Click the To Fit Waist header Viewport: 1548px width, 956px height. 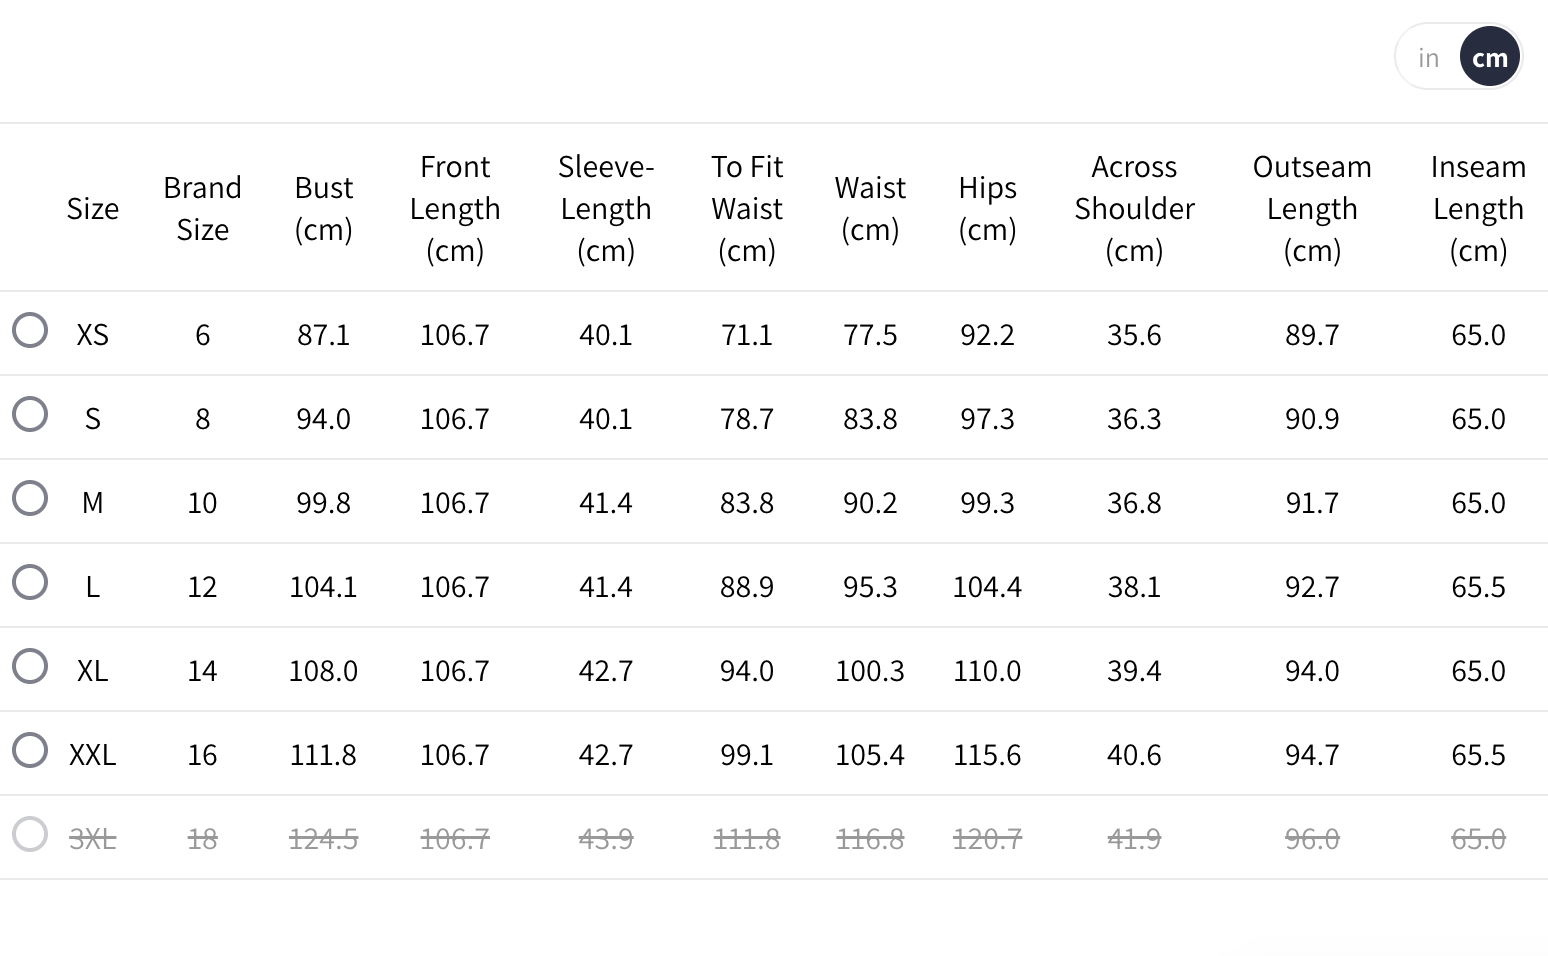[x=747, y=209]
